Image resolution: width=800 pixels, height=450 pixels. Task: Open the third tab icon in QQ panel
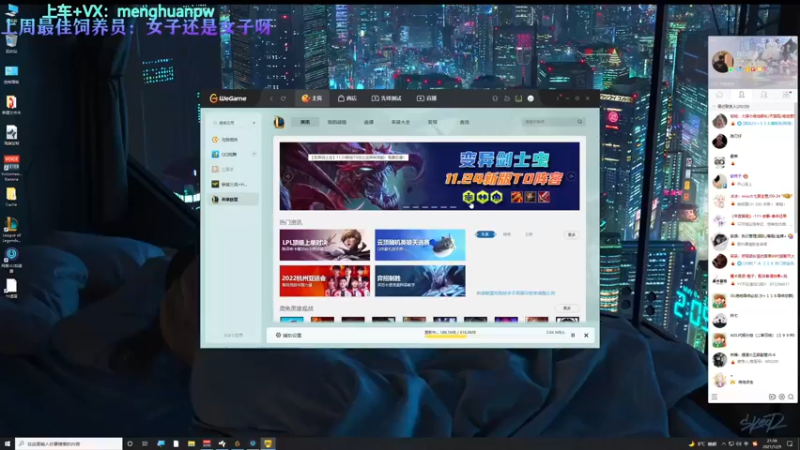tap(764, 95)
